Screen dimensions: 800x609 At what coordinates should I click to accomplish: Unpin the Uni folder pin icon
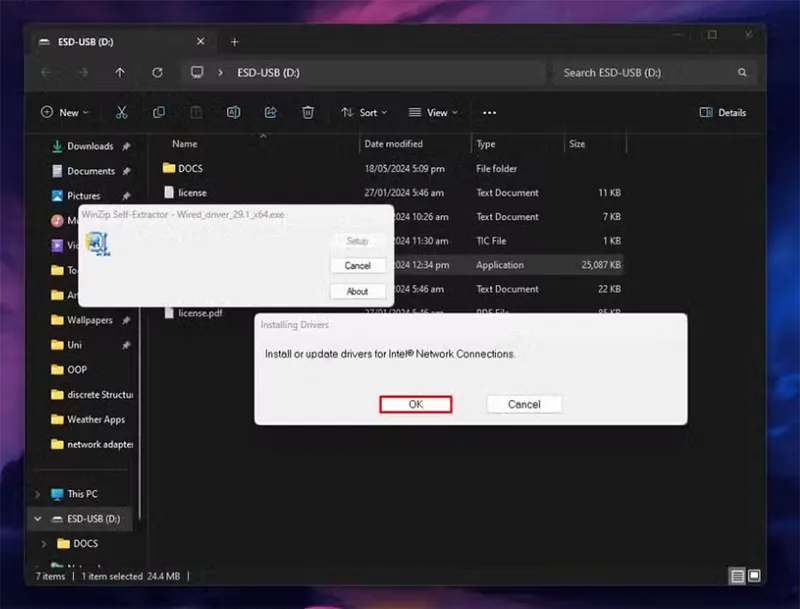[x=128, y=344]
